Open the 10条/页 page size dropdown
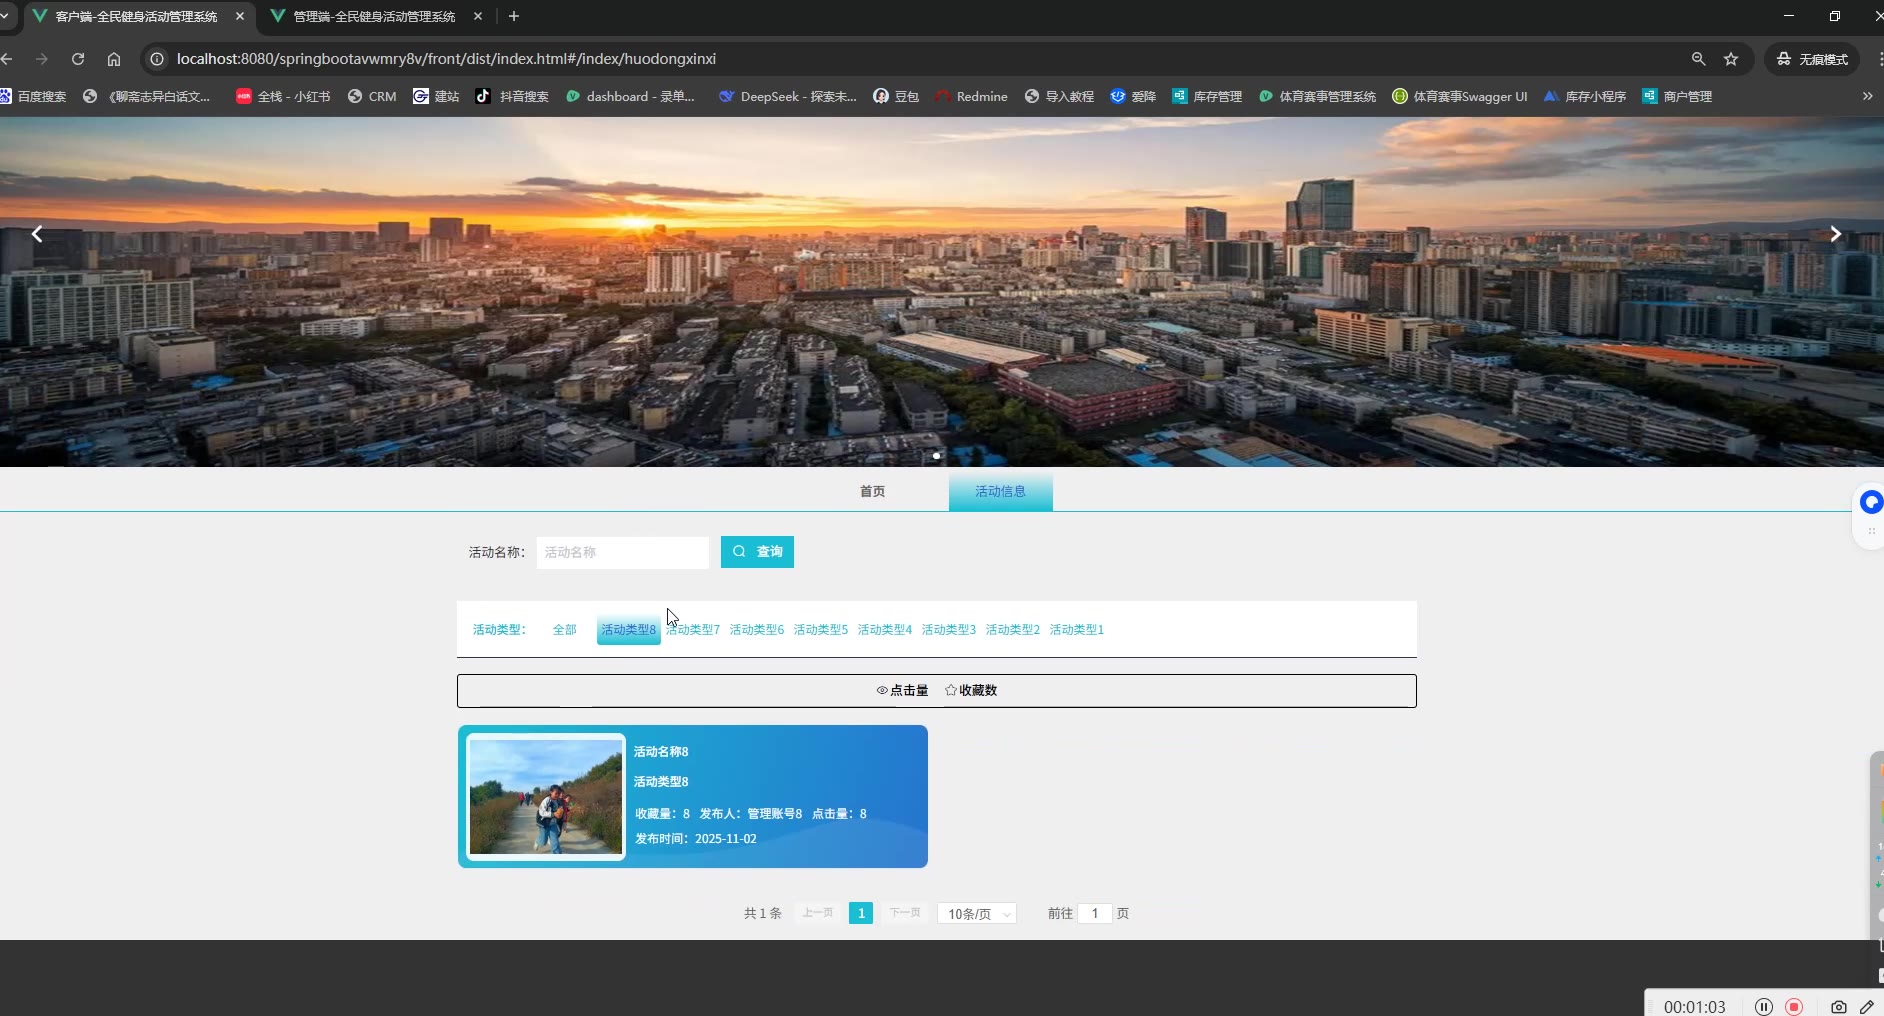Image resolution: width=1884 pixels, height=1016 pixels. (x=977, y=914)
